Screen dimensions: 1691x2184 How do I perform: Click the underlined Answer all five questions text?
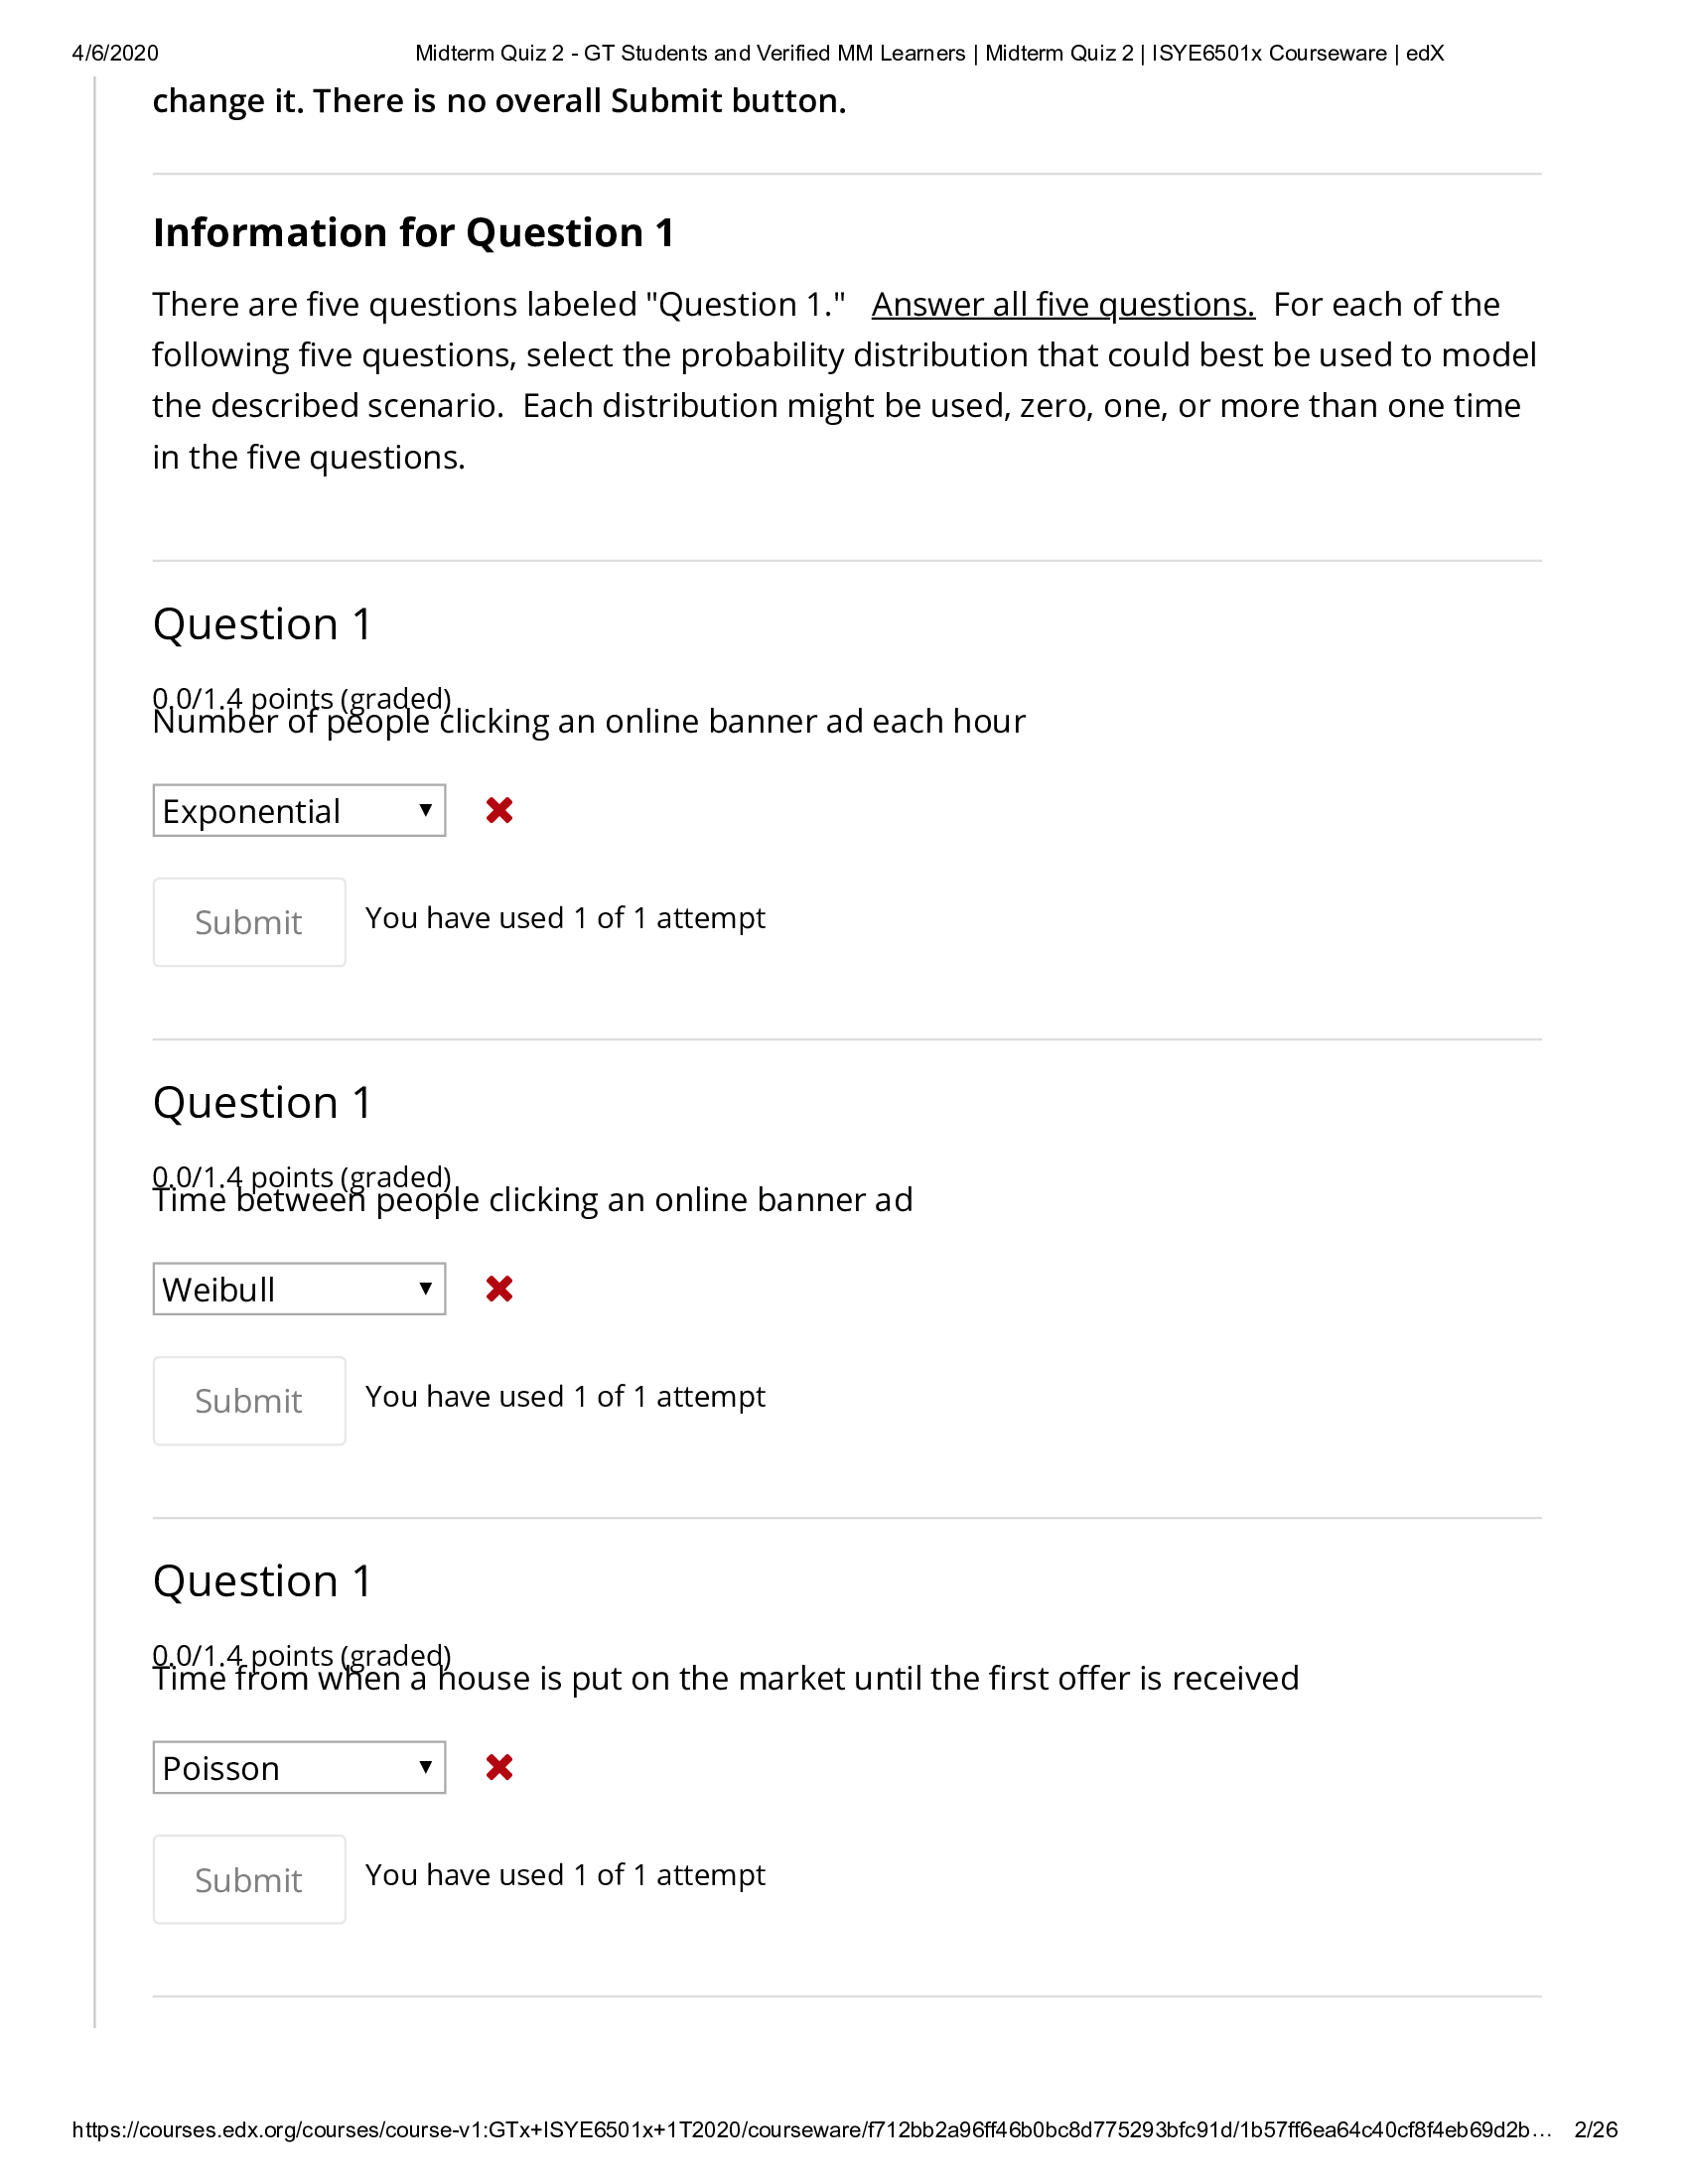[x=1064, y=305]
